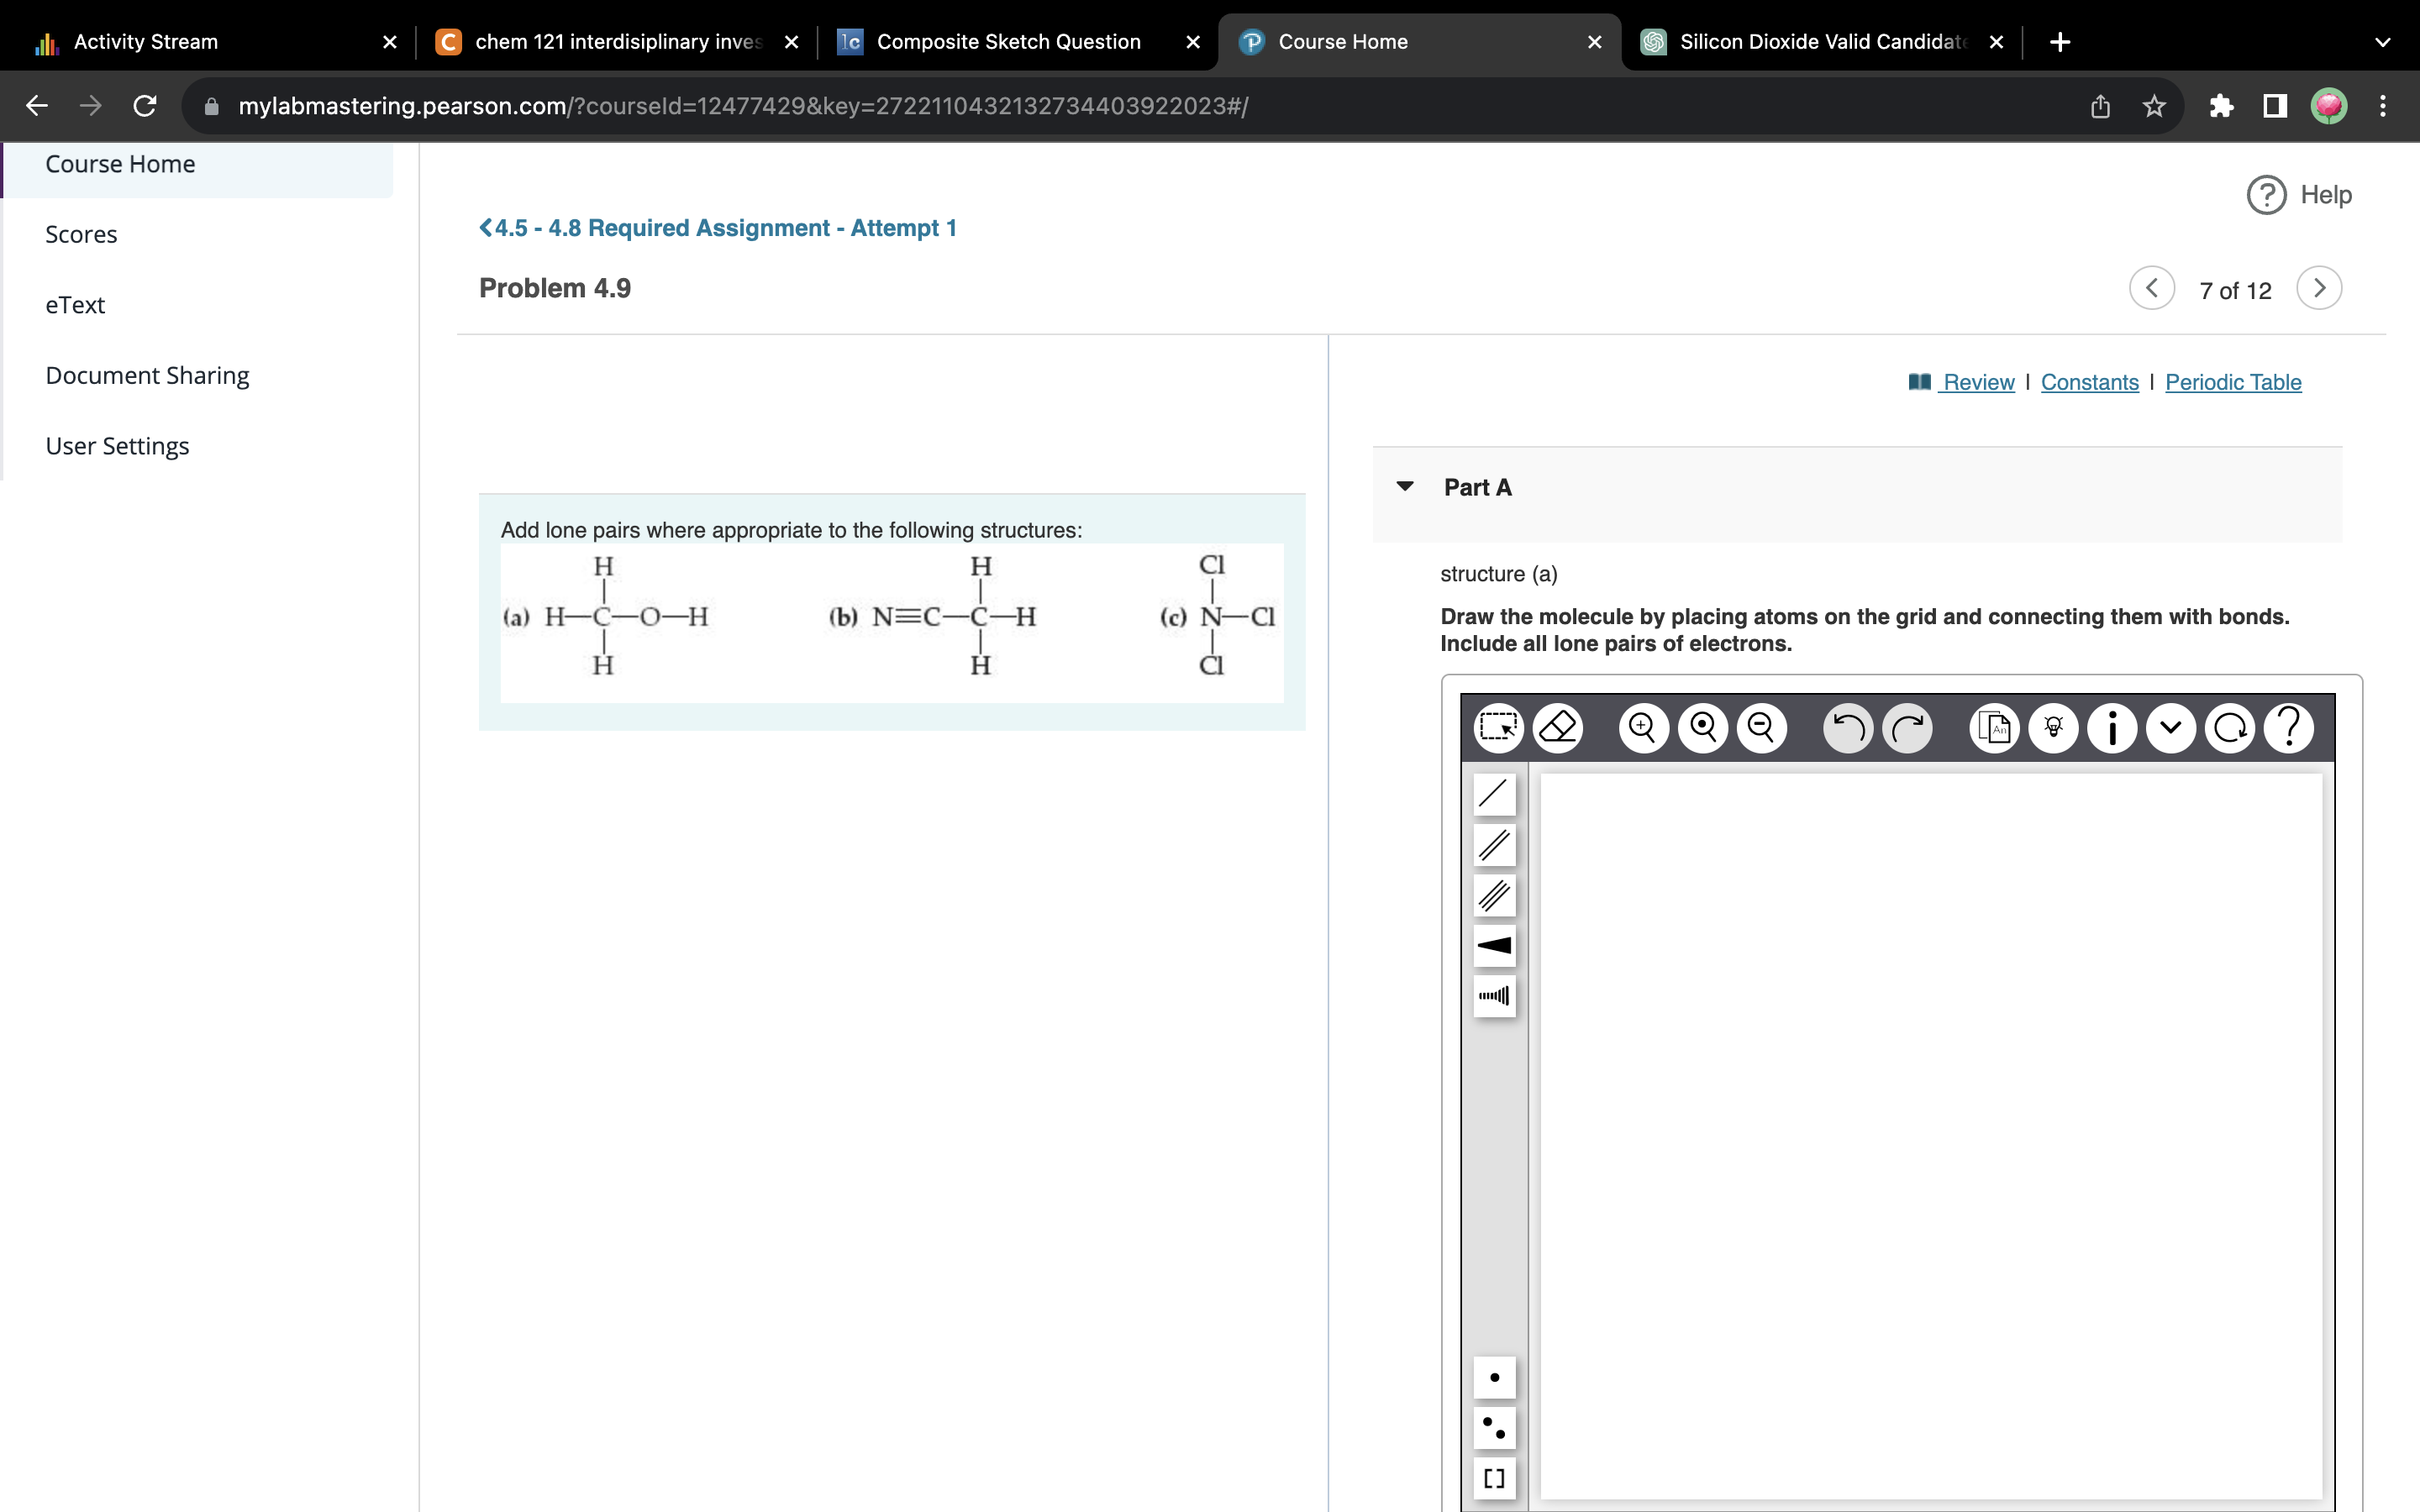The height and width of the screenshot is (1512, 2420).
Task: Open the sketch help question mark
Action: pyautogui.click(x=2289, y=727)
